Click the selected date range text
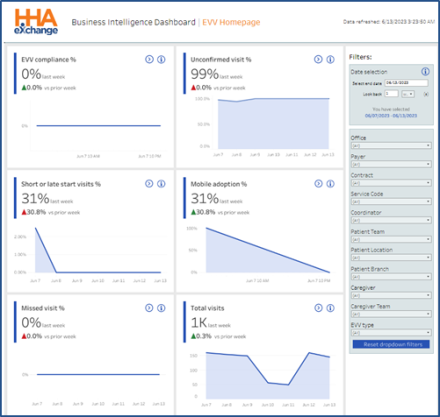Viewport: 440px width, 417px height. tap(391, 116)
